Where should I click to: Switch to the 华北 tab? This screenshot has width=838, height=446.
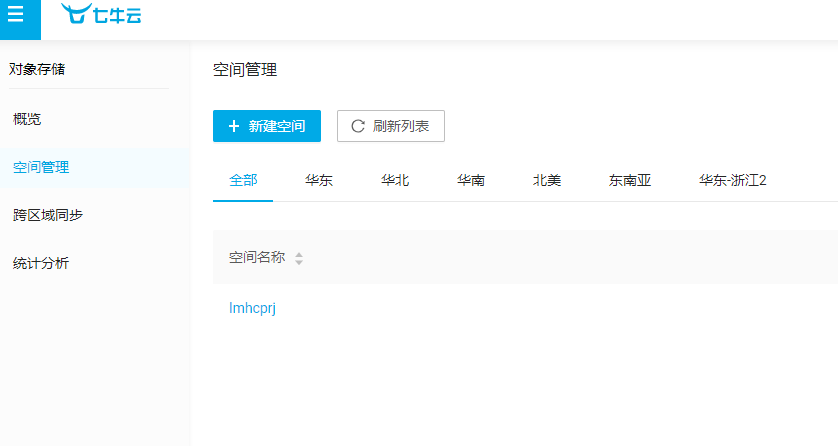(x=395, y=181)
